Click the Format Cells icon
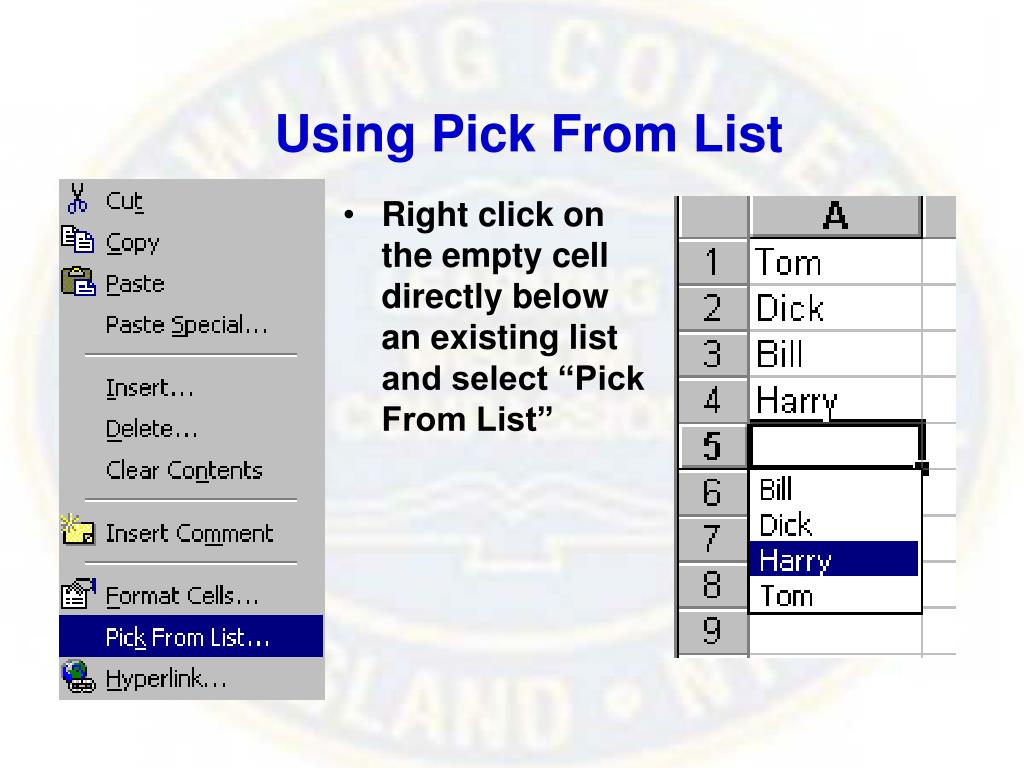Screen dimensions: 1024x768 click(78, 593)
